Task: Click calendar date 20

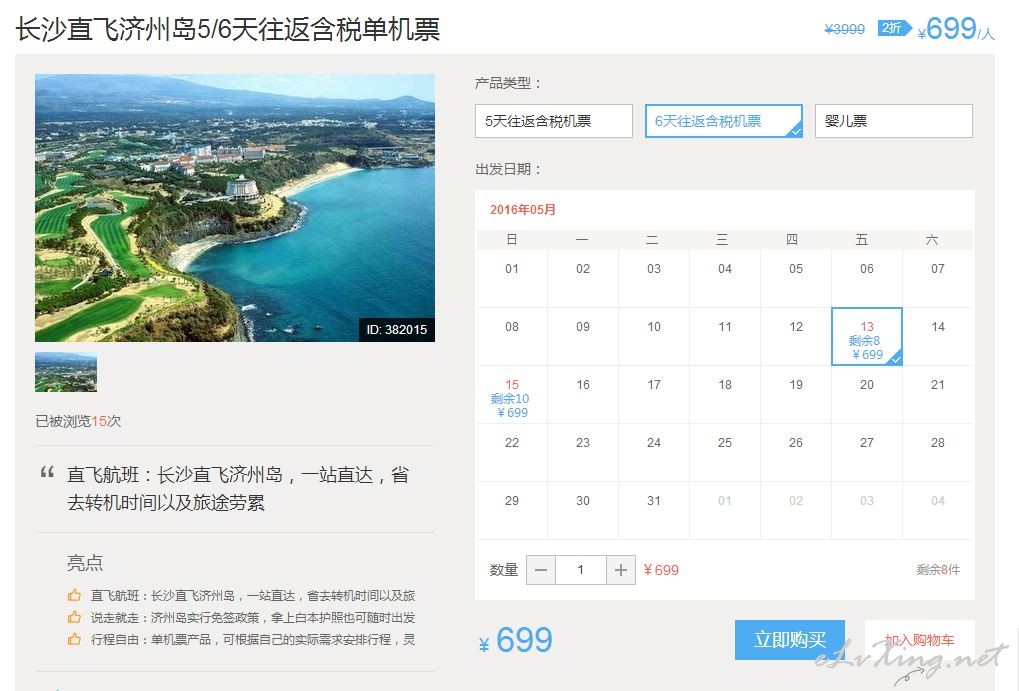Action: [867, 384]
